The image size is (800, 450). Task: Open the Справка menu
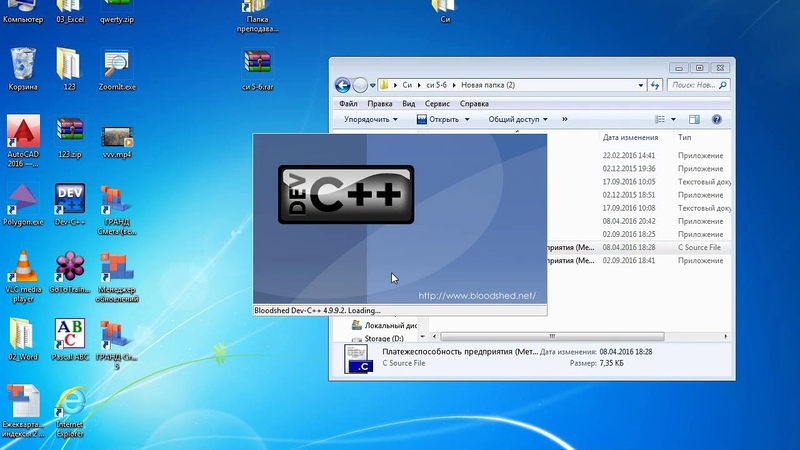click(474, 104)
